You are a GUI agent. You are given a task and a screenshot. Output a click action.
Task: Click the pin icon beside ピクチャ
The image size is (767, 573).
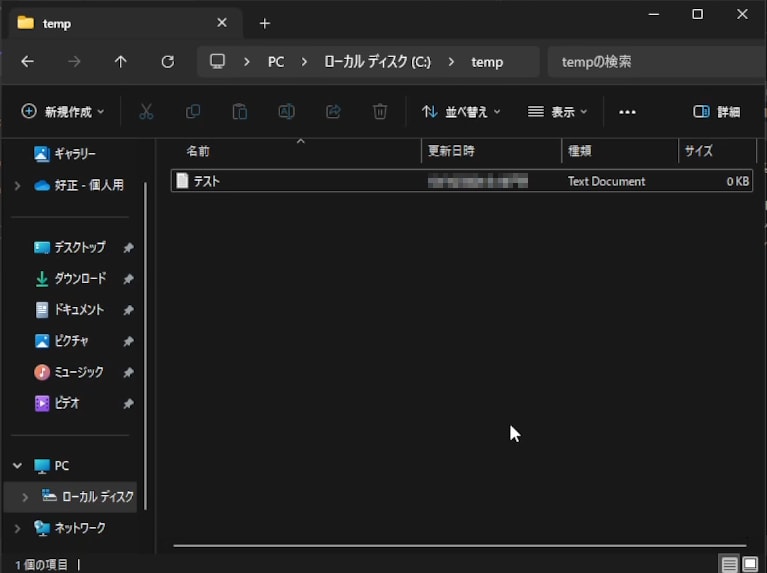point(128,341)
